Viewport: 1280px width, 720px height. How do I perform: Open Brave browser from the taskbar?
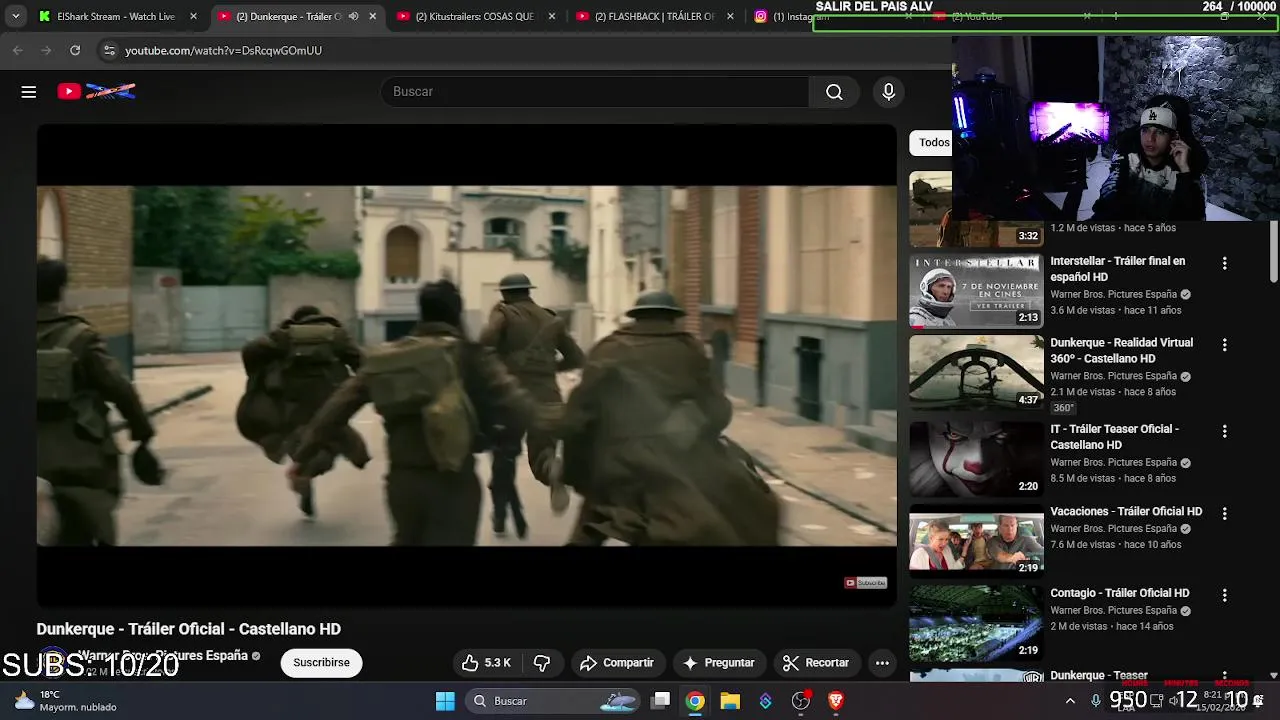[836, 701]
